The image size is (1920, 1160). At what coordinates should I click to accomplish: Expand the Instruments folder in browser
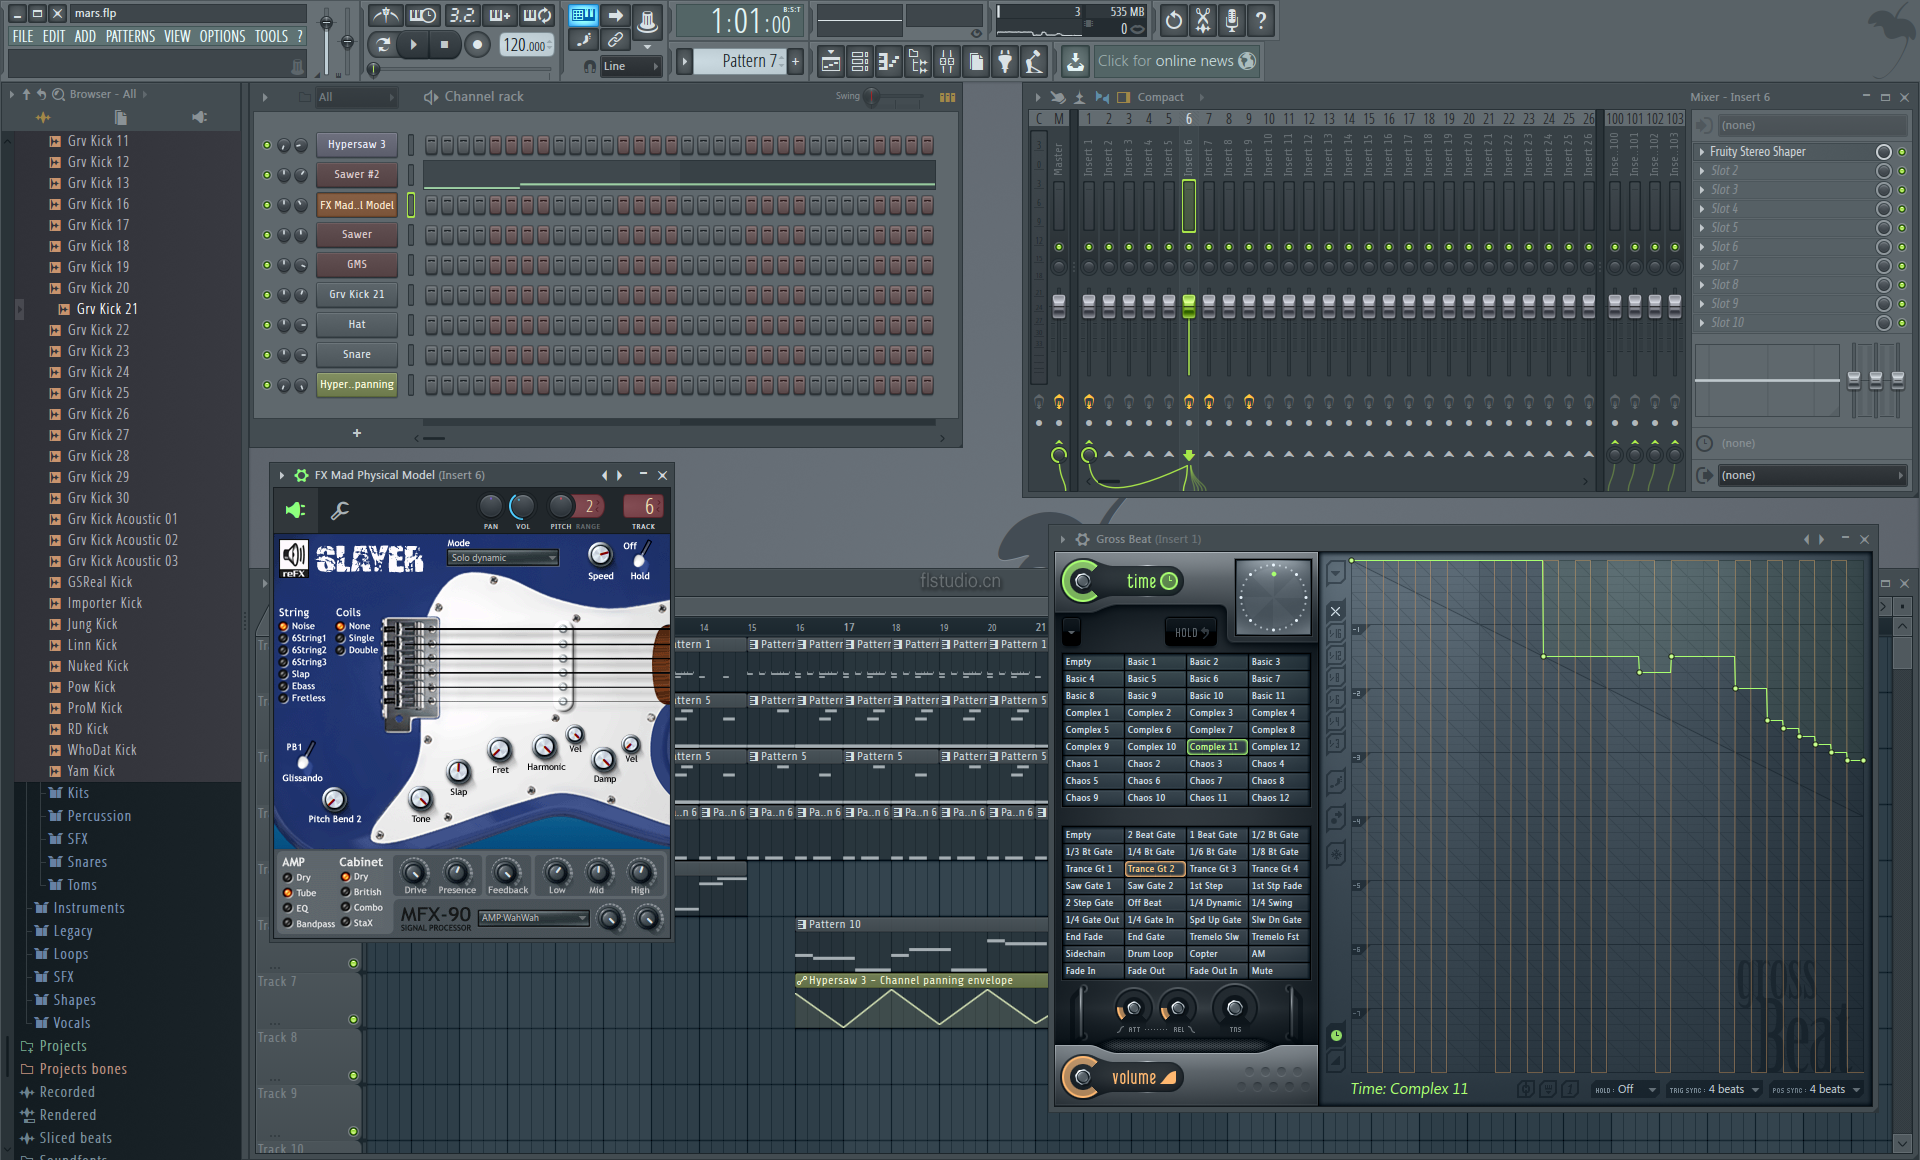[x=89, y=908]
